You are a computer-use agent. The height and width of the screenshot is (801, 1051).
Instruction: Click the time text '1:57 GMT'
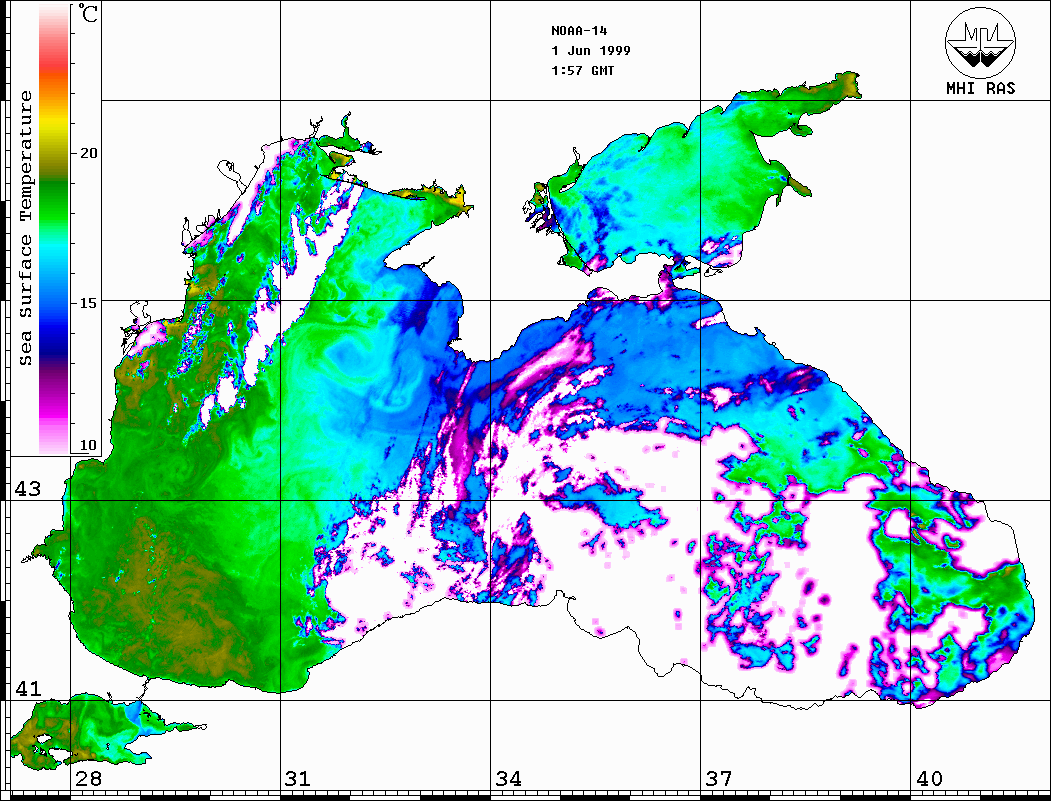(x=582, y=70)
